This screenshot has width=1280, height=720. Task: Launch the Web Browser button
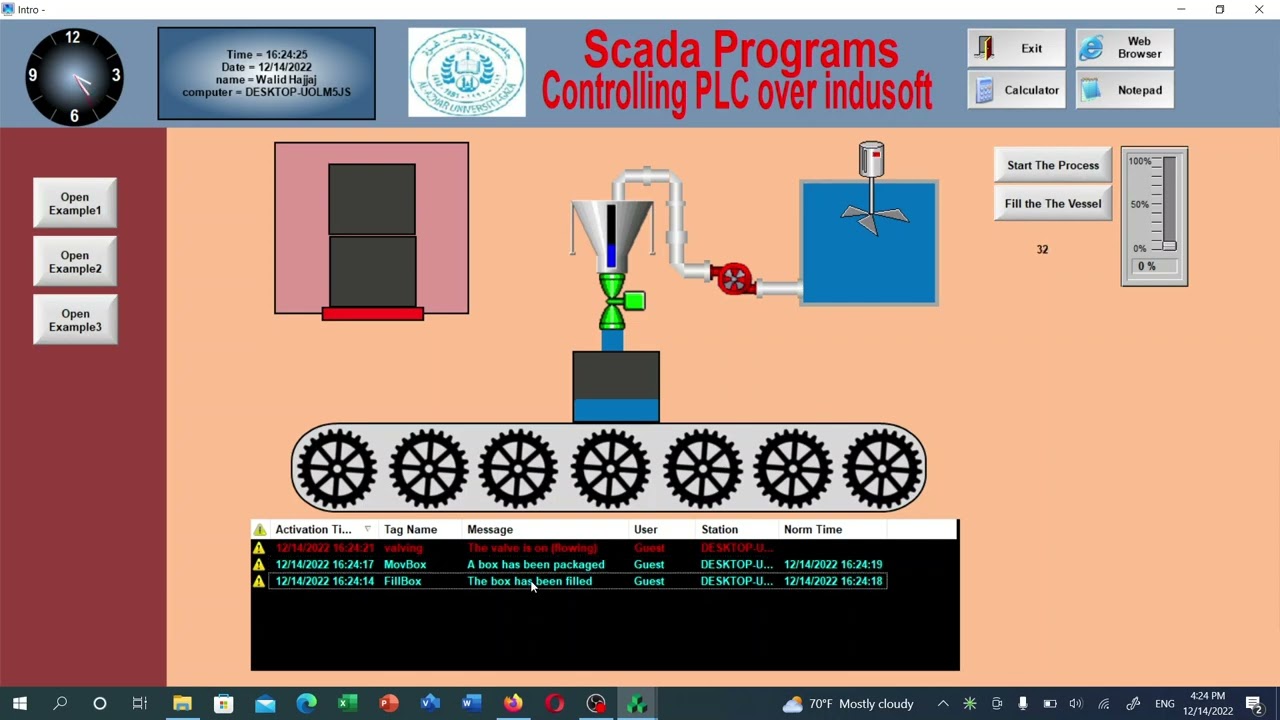(1124, 48)
